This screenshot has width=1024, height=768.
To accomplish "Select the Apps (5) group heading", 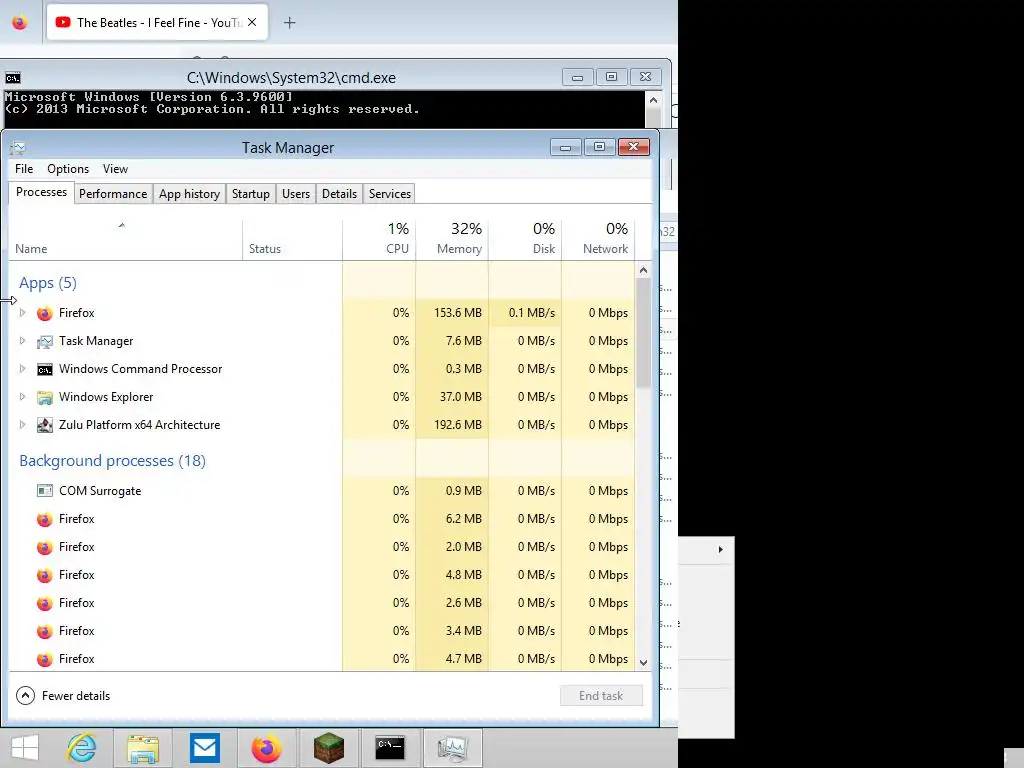I will (x=48, y=283).
